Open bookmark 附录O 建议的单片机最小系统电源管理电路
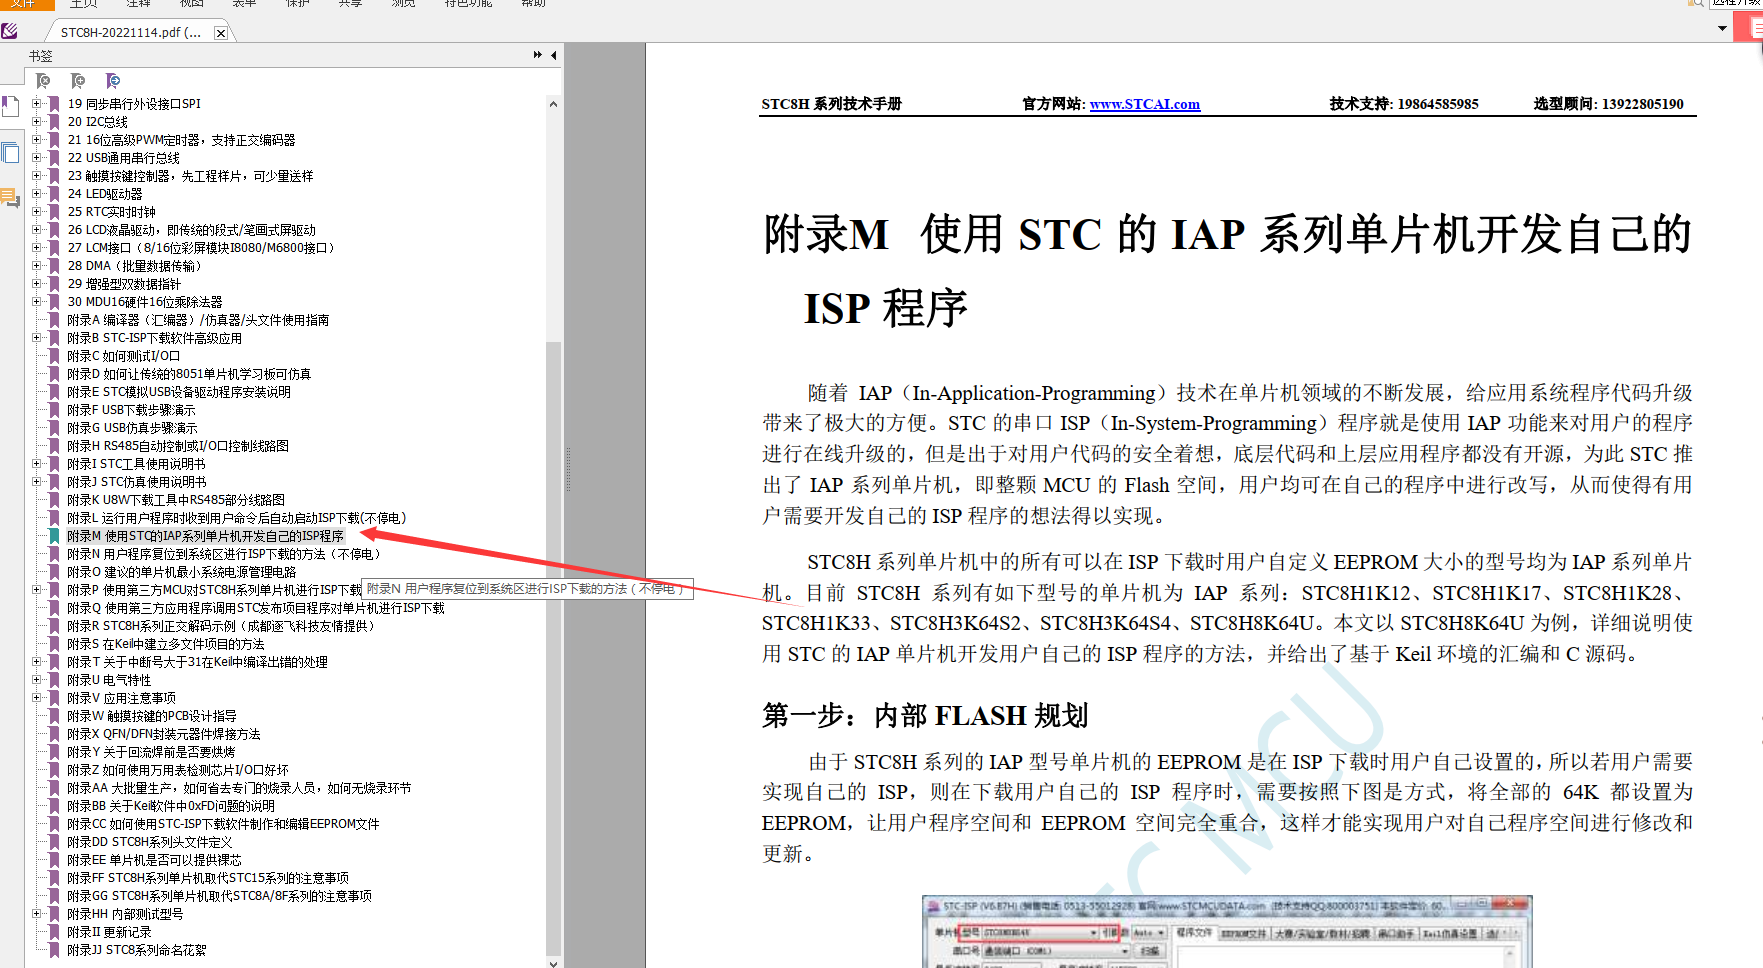Viewport: 1763px width, 968px height. pos(182,572)
